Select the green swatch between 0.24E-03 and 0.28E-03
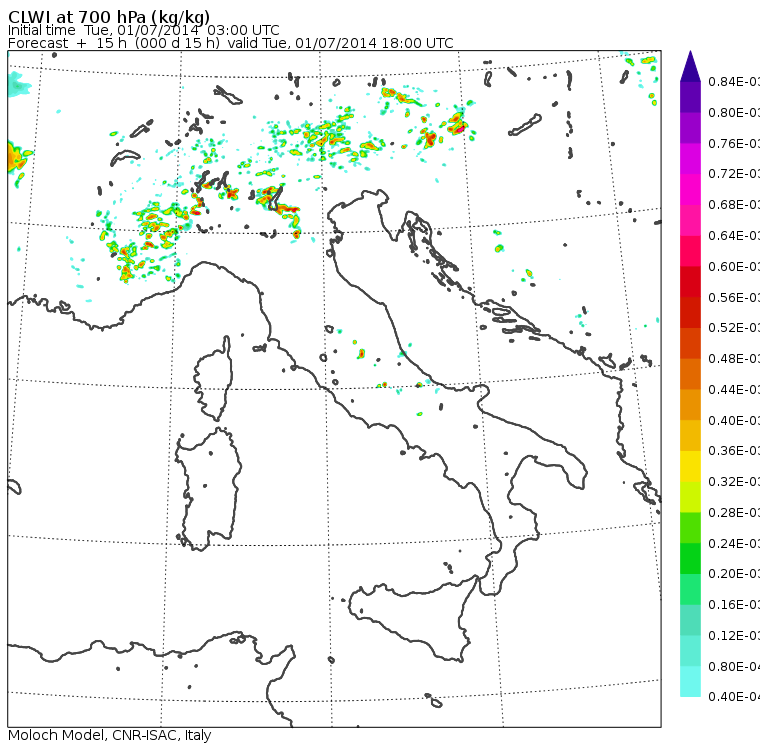 coord(690,528)
